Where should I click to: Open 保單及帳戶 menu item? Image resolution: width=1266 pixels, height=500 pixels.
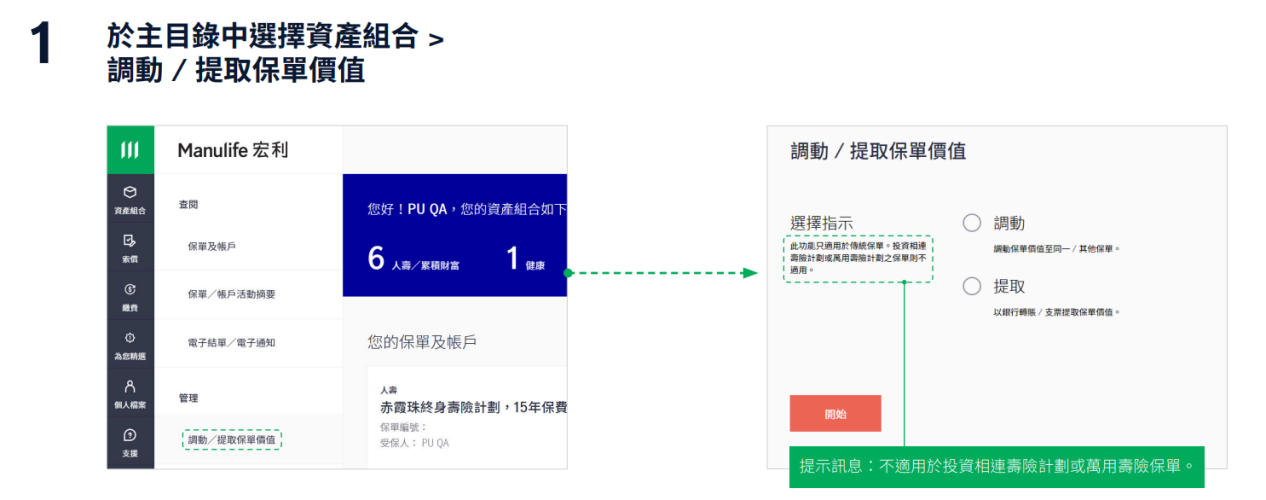tap(212, 246)
